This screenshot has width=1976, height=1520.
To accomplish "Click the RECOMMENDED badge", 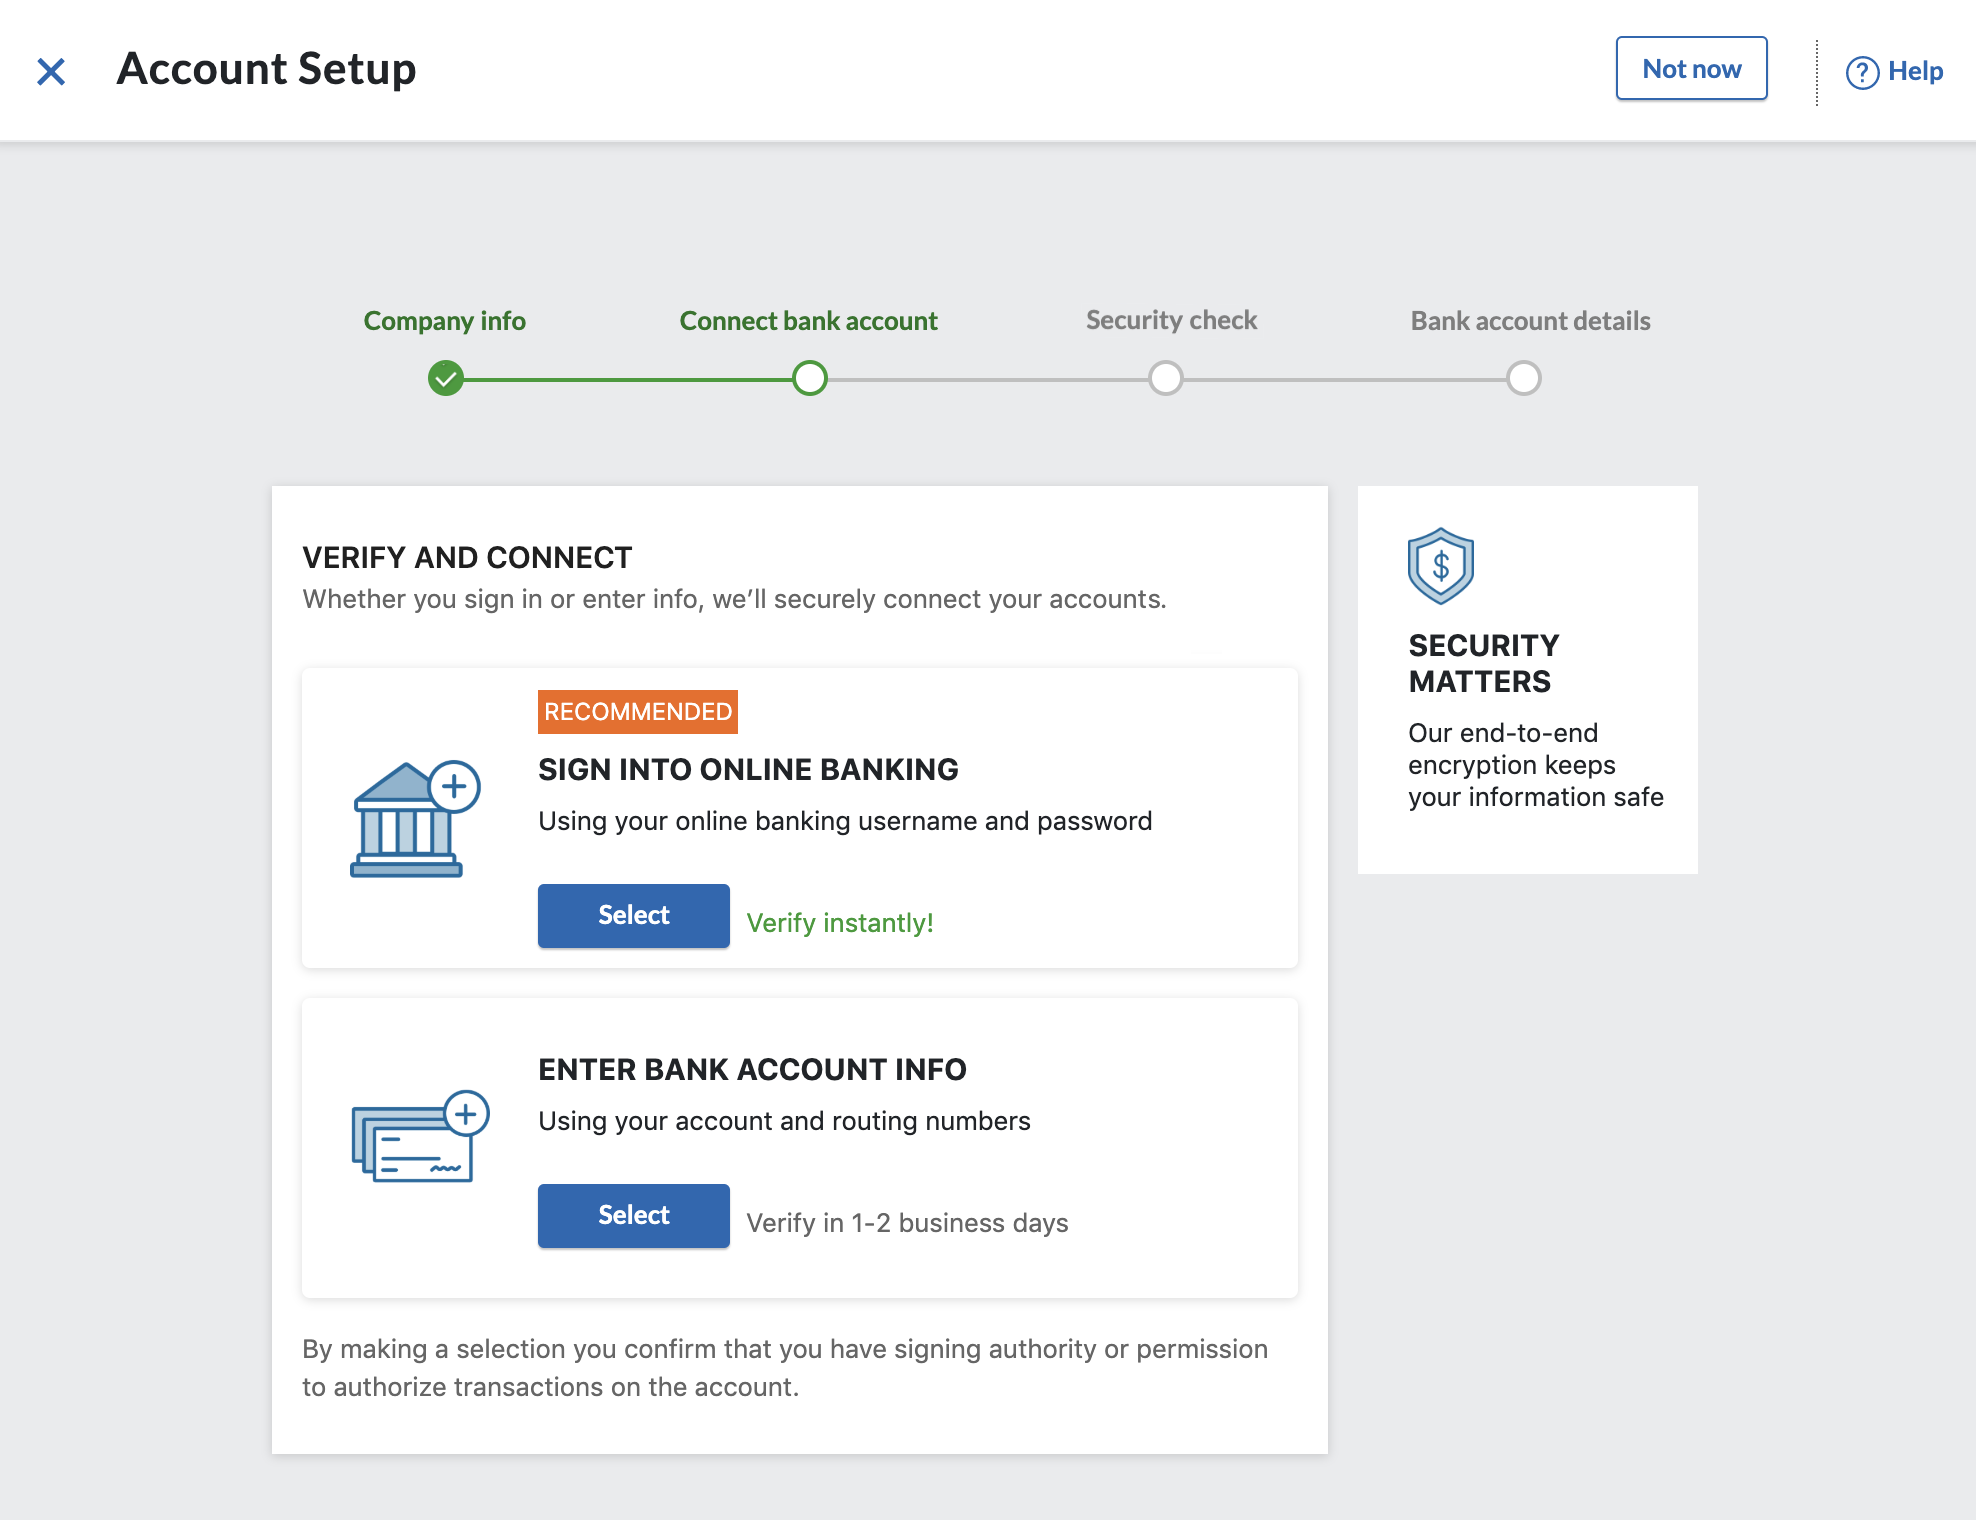I will (638, 712).
